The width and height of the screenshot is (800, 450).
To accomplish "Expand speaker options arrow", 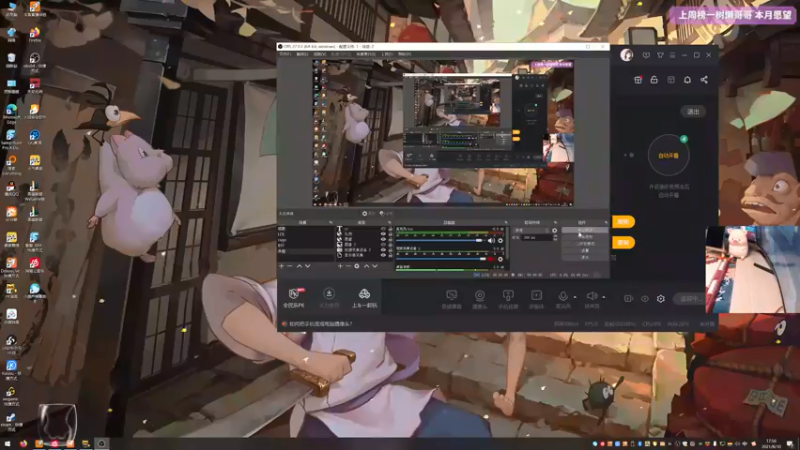I will point(604,296).
